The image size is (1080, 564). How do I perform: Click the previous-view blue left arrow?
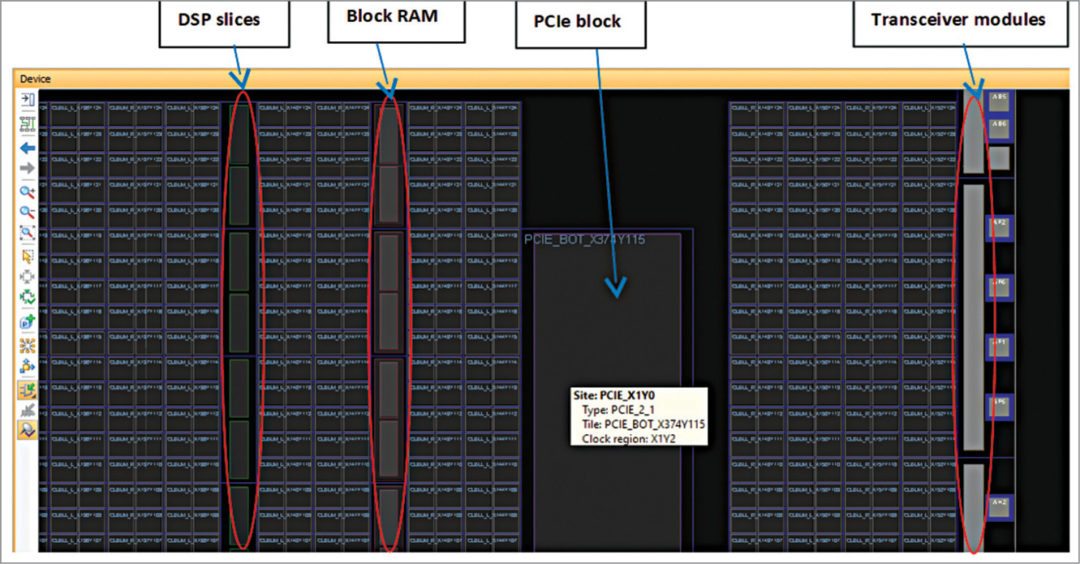pos(27,147)
